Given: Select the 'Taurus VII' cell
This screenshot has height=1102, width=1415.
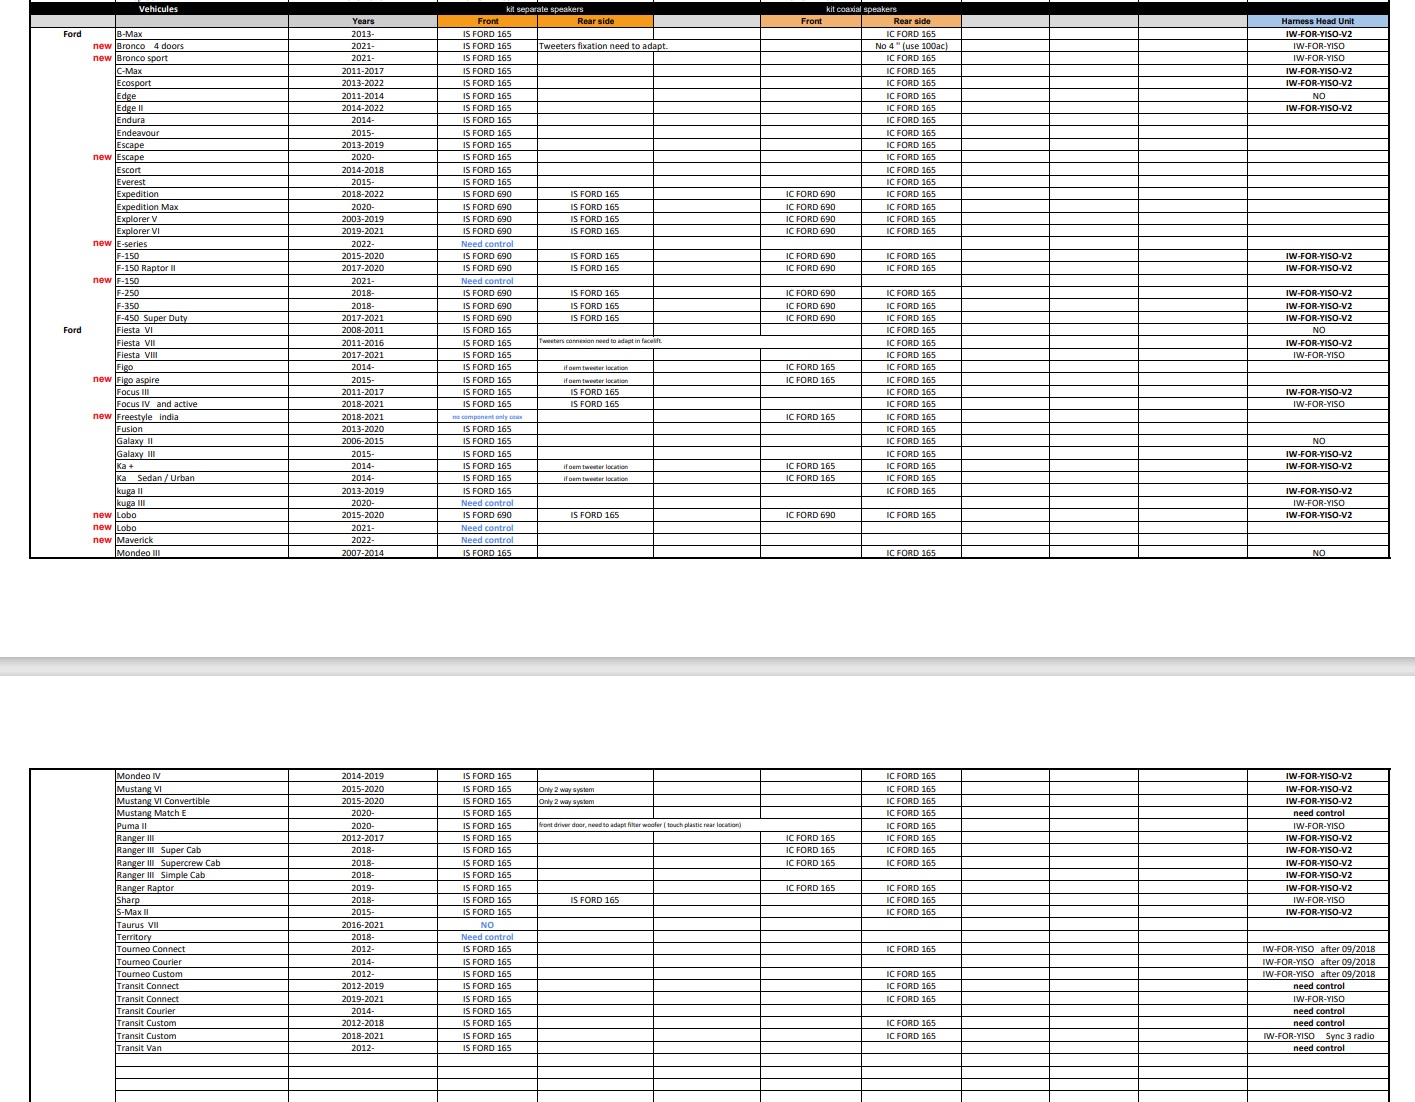Looking at the screenshot, I should (x=202, y=925).
